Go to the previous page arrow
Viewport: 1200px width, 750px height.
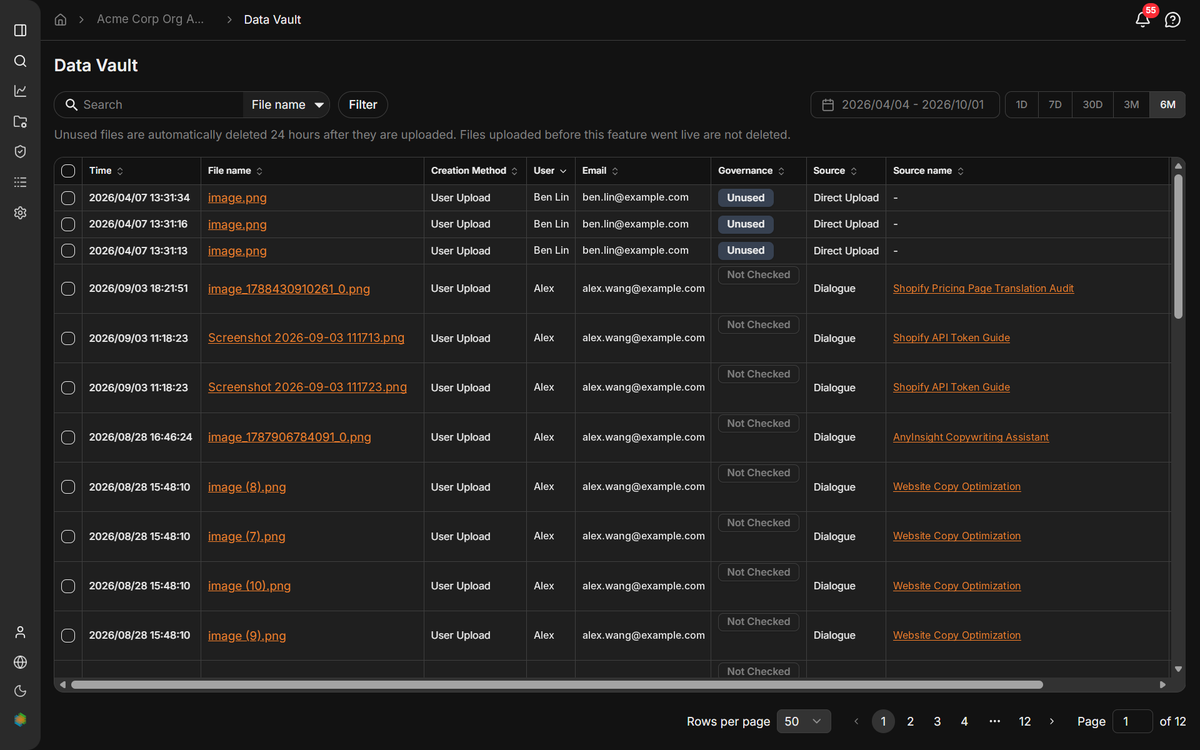click(x=856, y=721)
